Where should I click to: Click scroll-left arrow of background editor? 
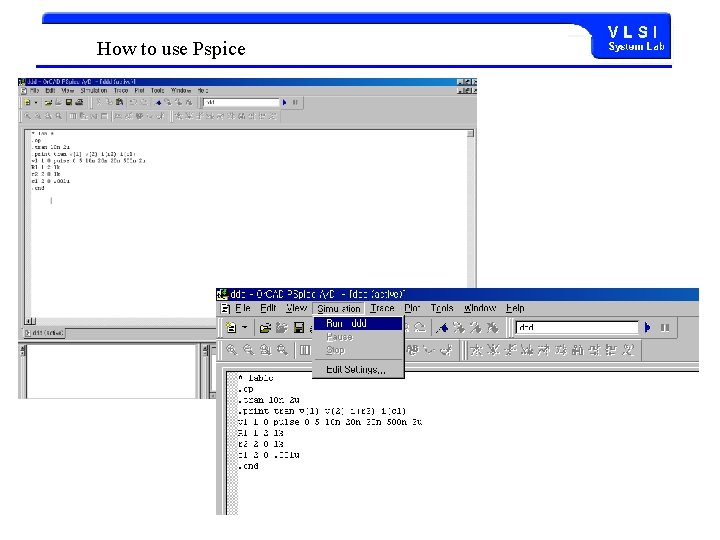28,321
